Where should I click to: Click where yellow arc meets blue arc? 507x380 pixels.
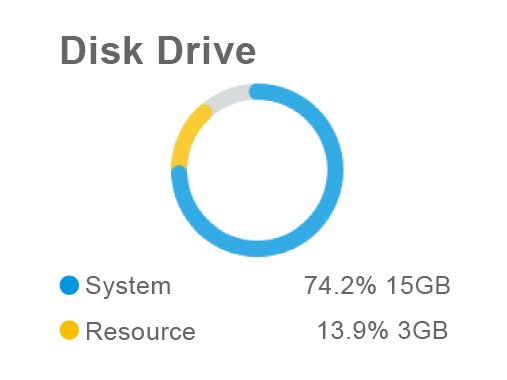[179, 170]
